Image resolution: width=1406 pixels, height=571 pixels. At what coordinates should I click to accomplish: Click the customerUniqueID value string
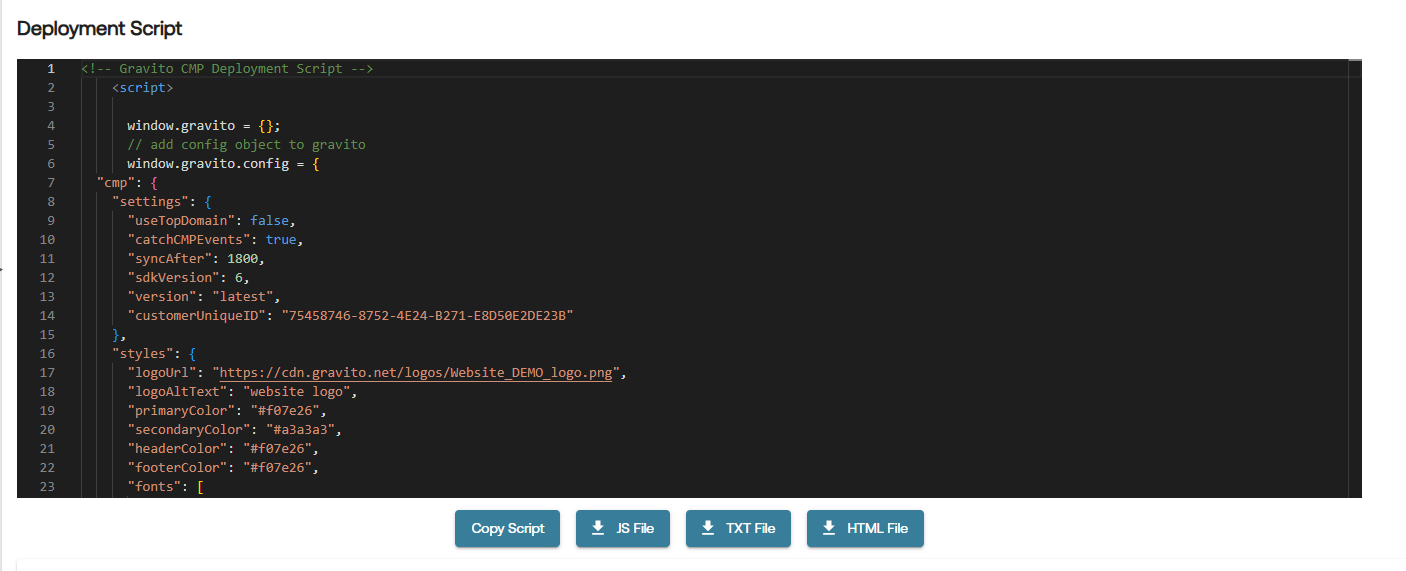pos(426,316)
